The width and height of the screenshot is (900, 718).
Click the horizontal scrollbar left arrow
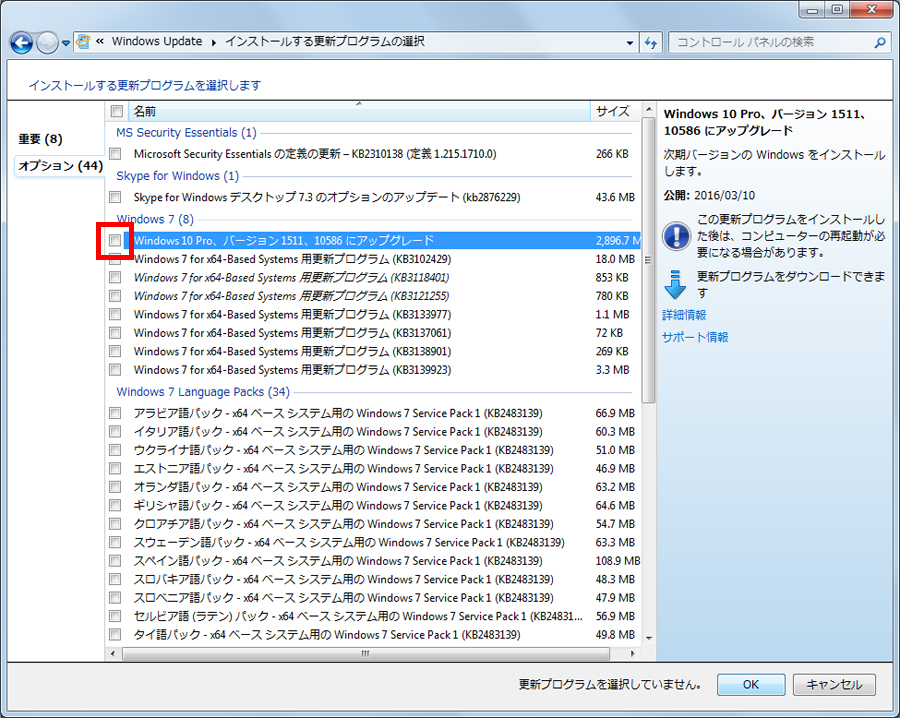112,654
